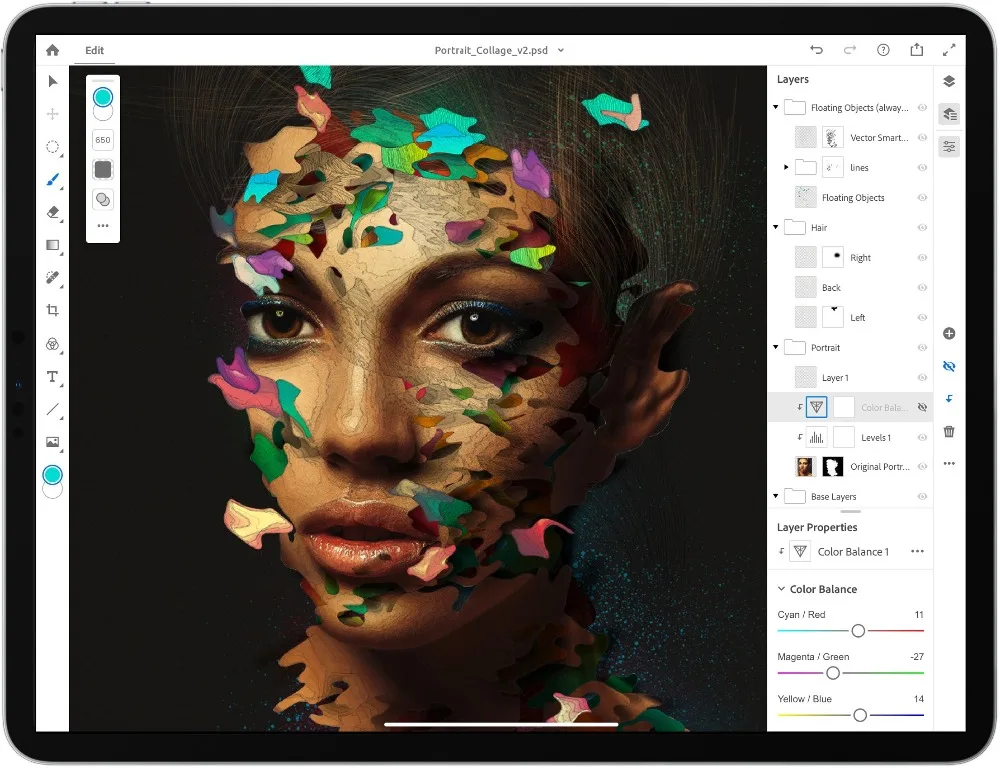Select the Eraser tool
The image size is (1000, 769).
(53, 212)
